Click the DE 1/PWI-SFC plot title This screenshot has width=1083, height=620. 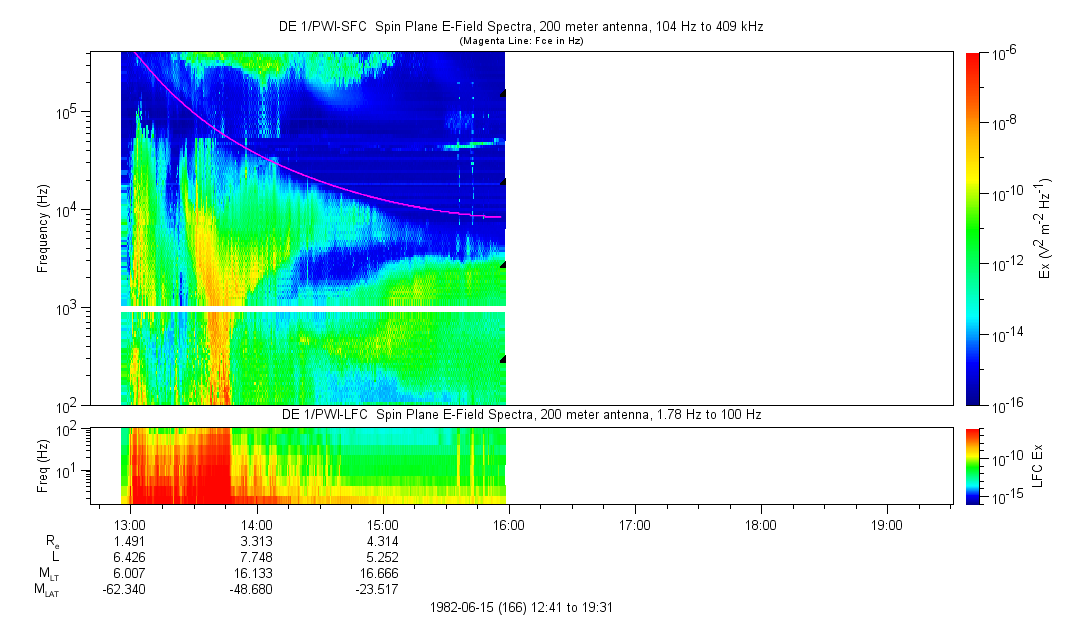click(520, 27)
